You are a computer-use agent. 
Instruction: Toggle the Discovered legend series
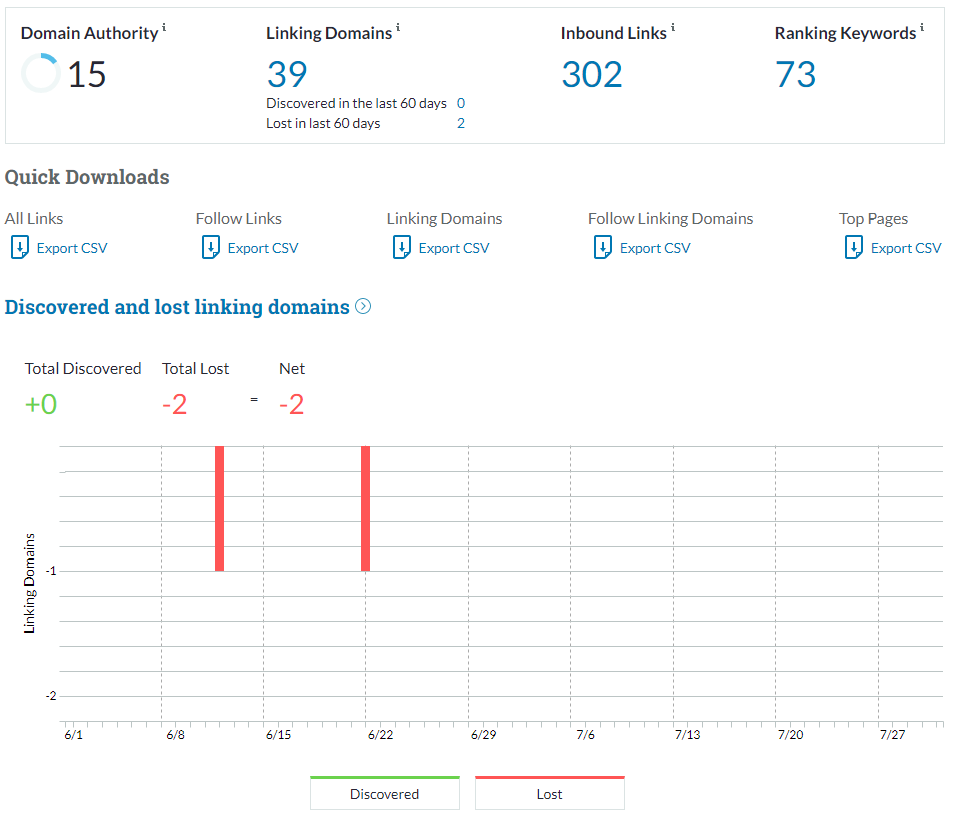[x=384, y=794]
